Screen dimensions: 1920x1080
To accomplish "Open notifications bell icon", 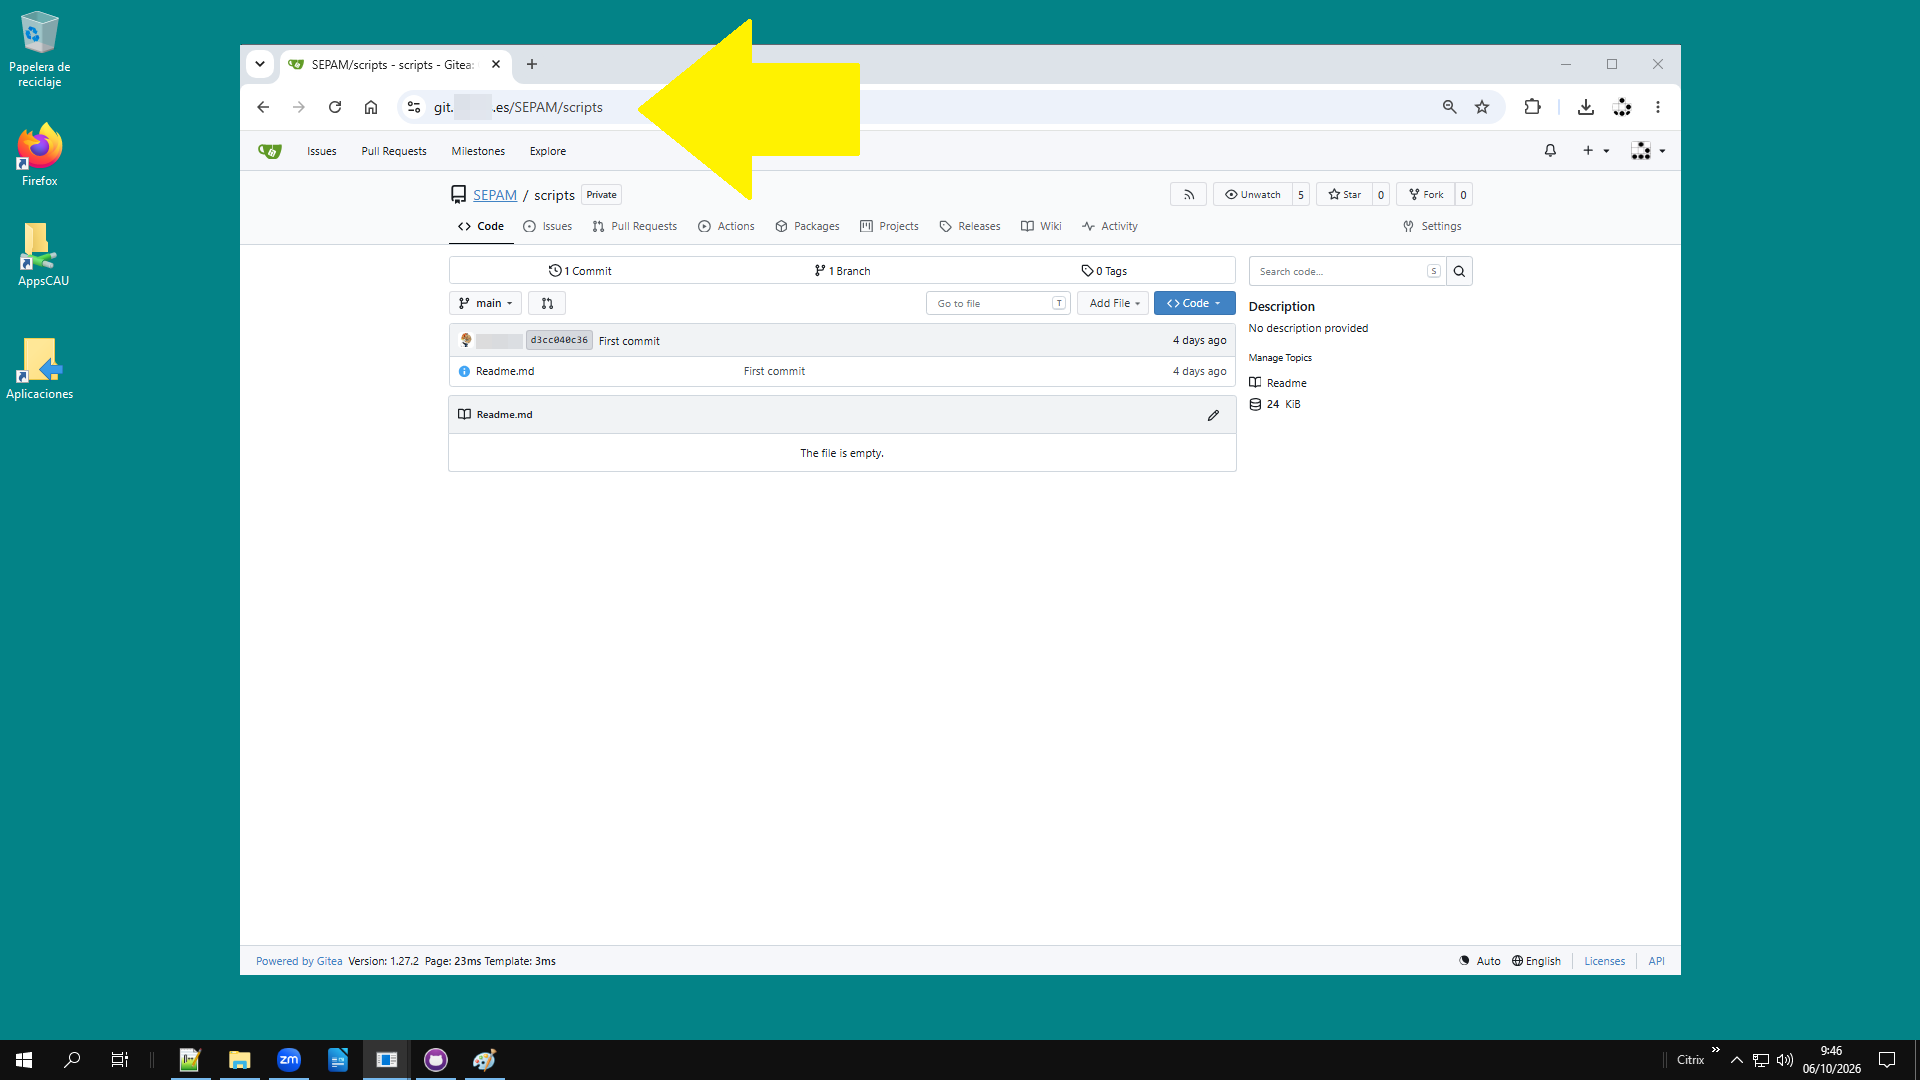I will 1550,151.
